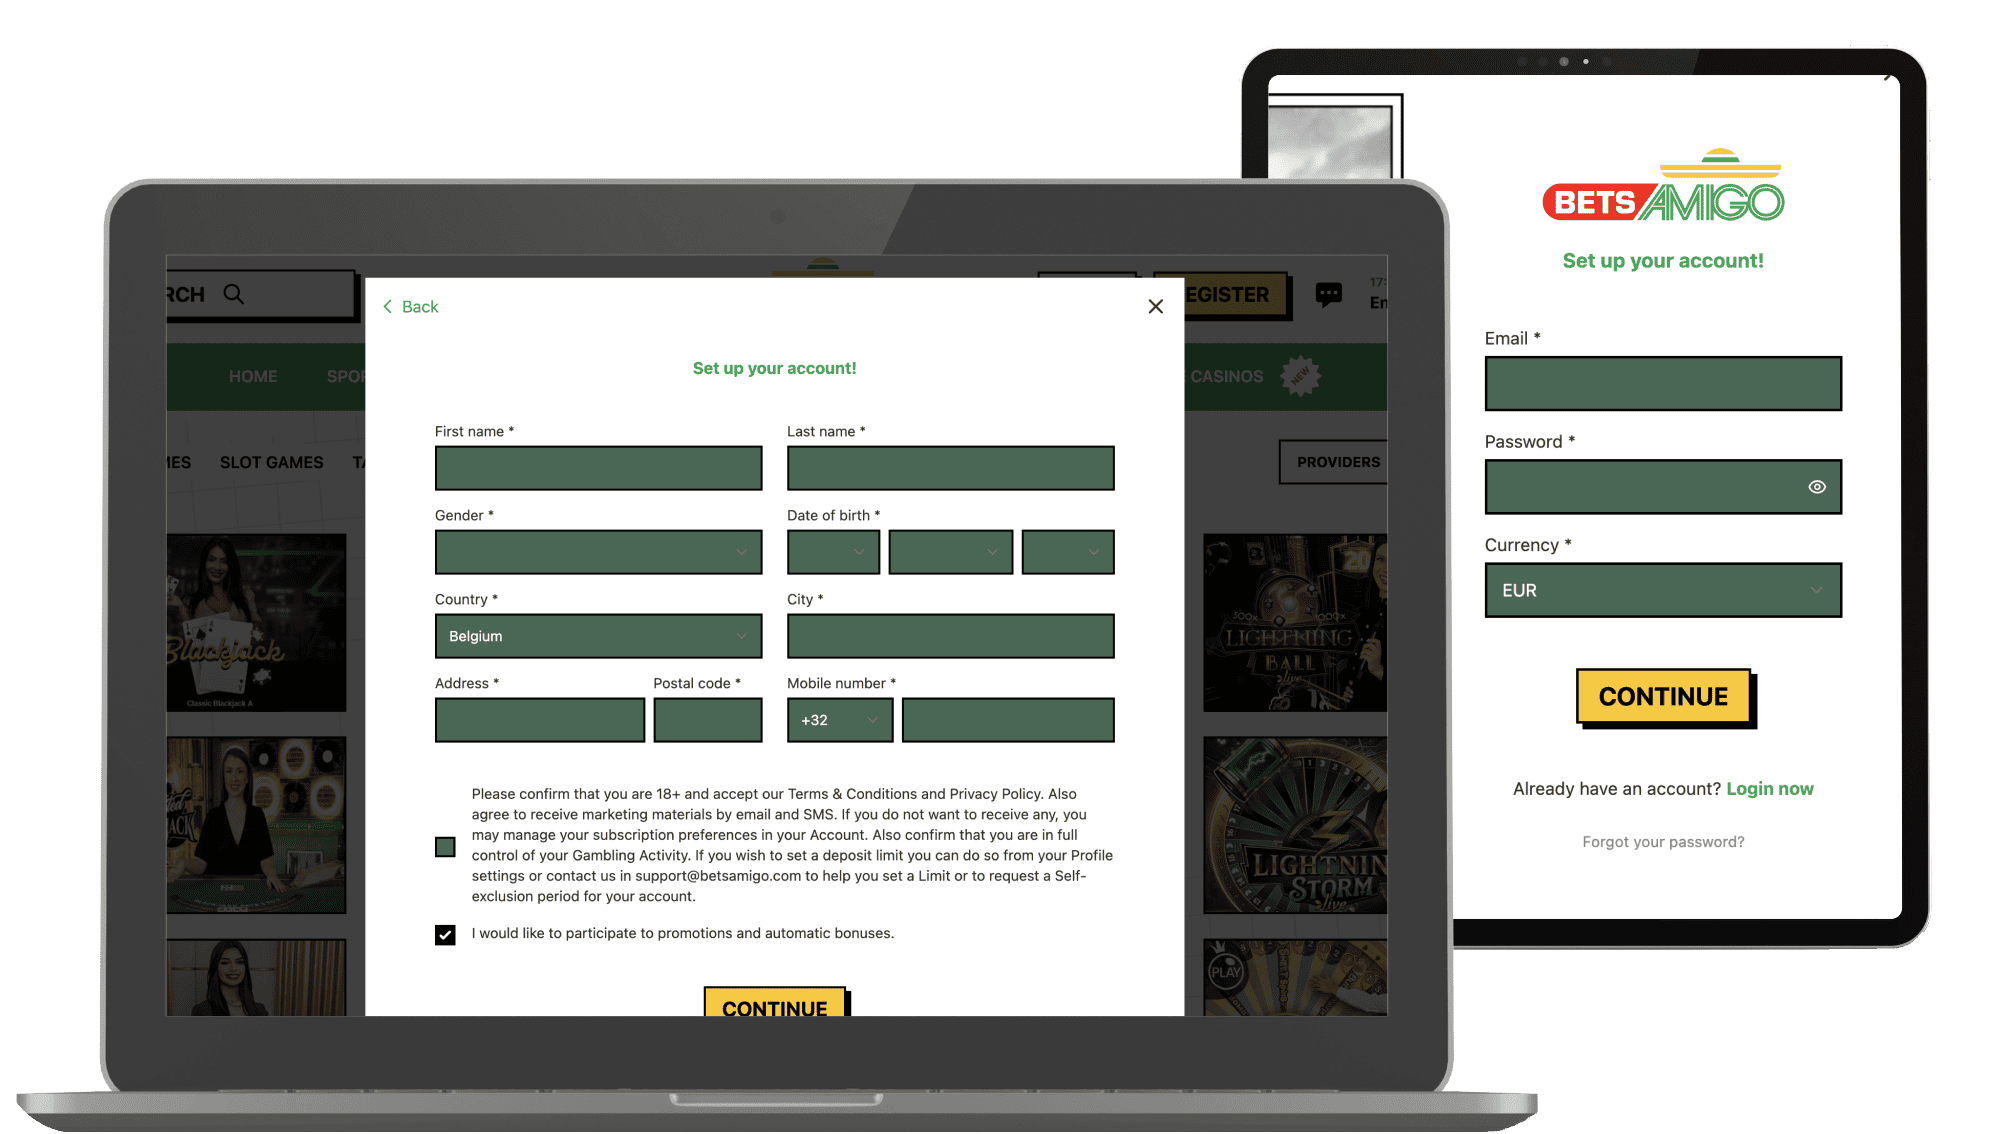Toggle the promotions and bonuses checkbox
1990x1134 pixels.
pyautogui.click(x=446, y=933)
